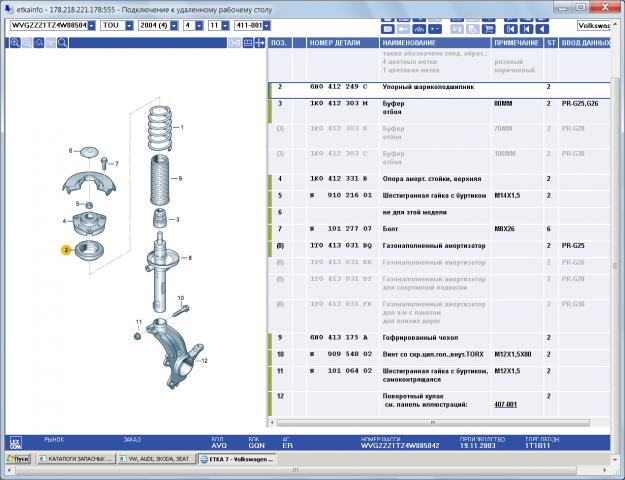Select highlighted callout 2 in the diagram

[66, 250]
